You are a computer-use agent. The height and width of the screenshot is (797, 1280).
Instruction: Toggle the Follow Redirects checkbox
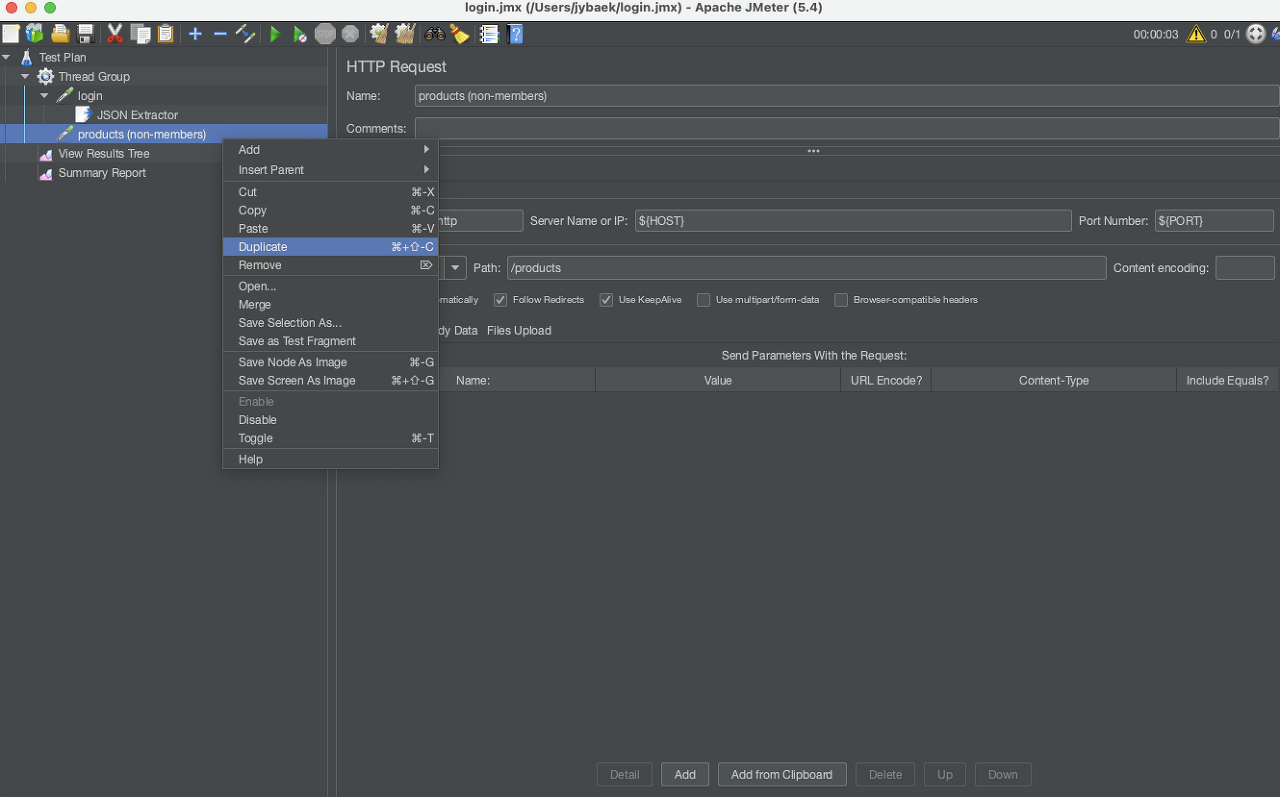(501, 300)
